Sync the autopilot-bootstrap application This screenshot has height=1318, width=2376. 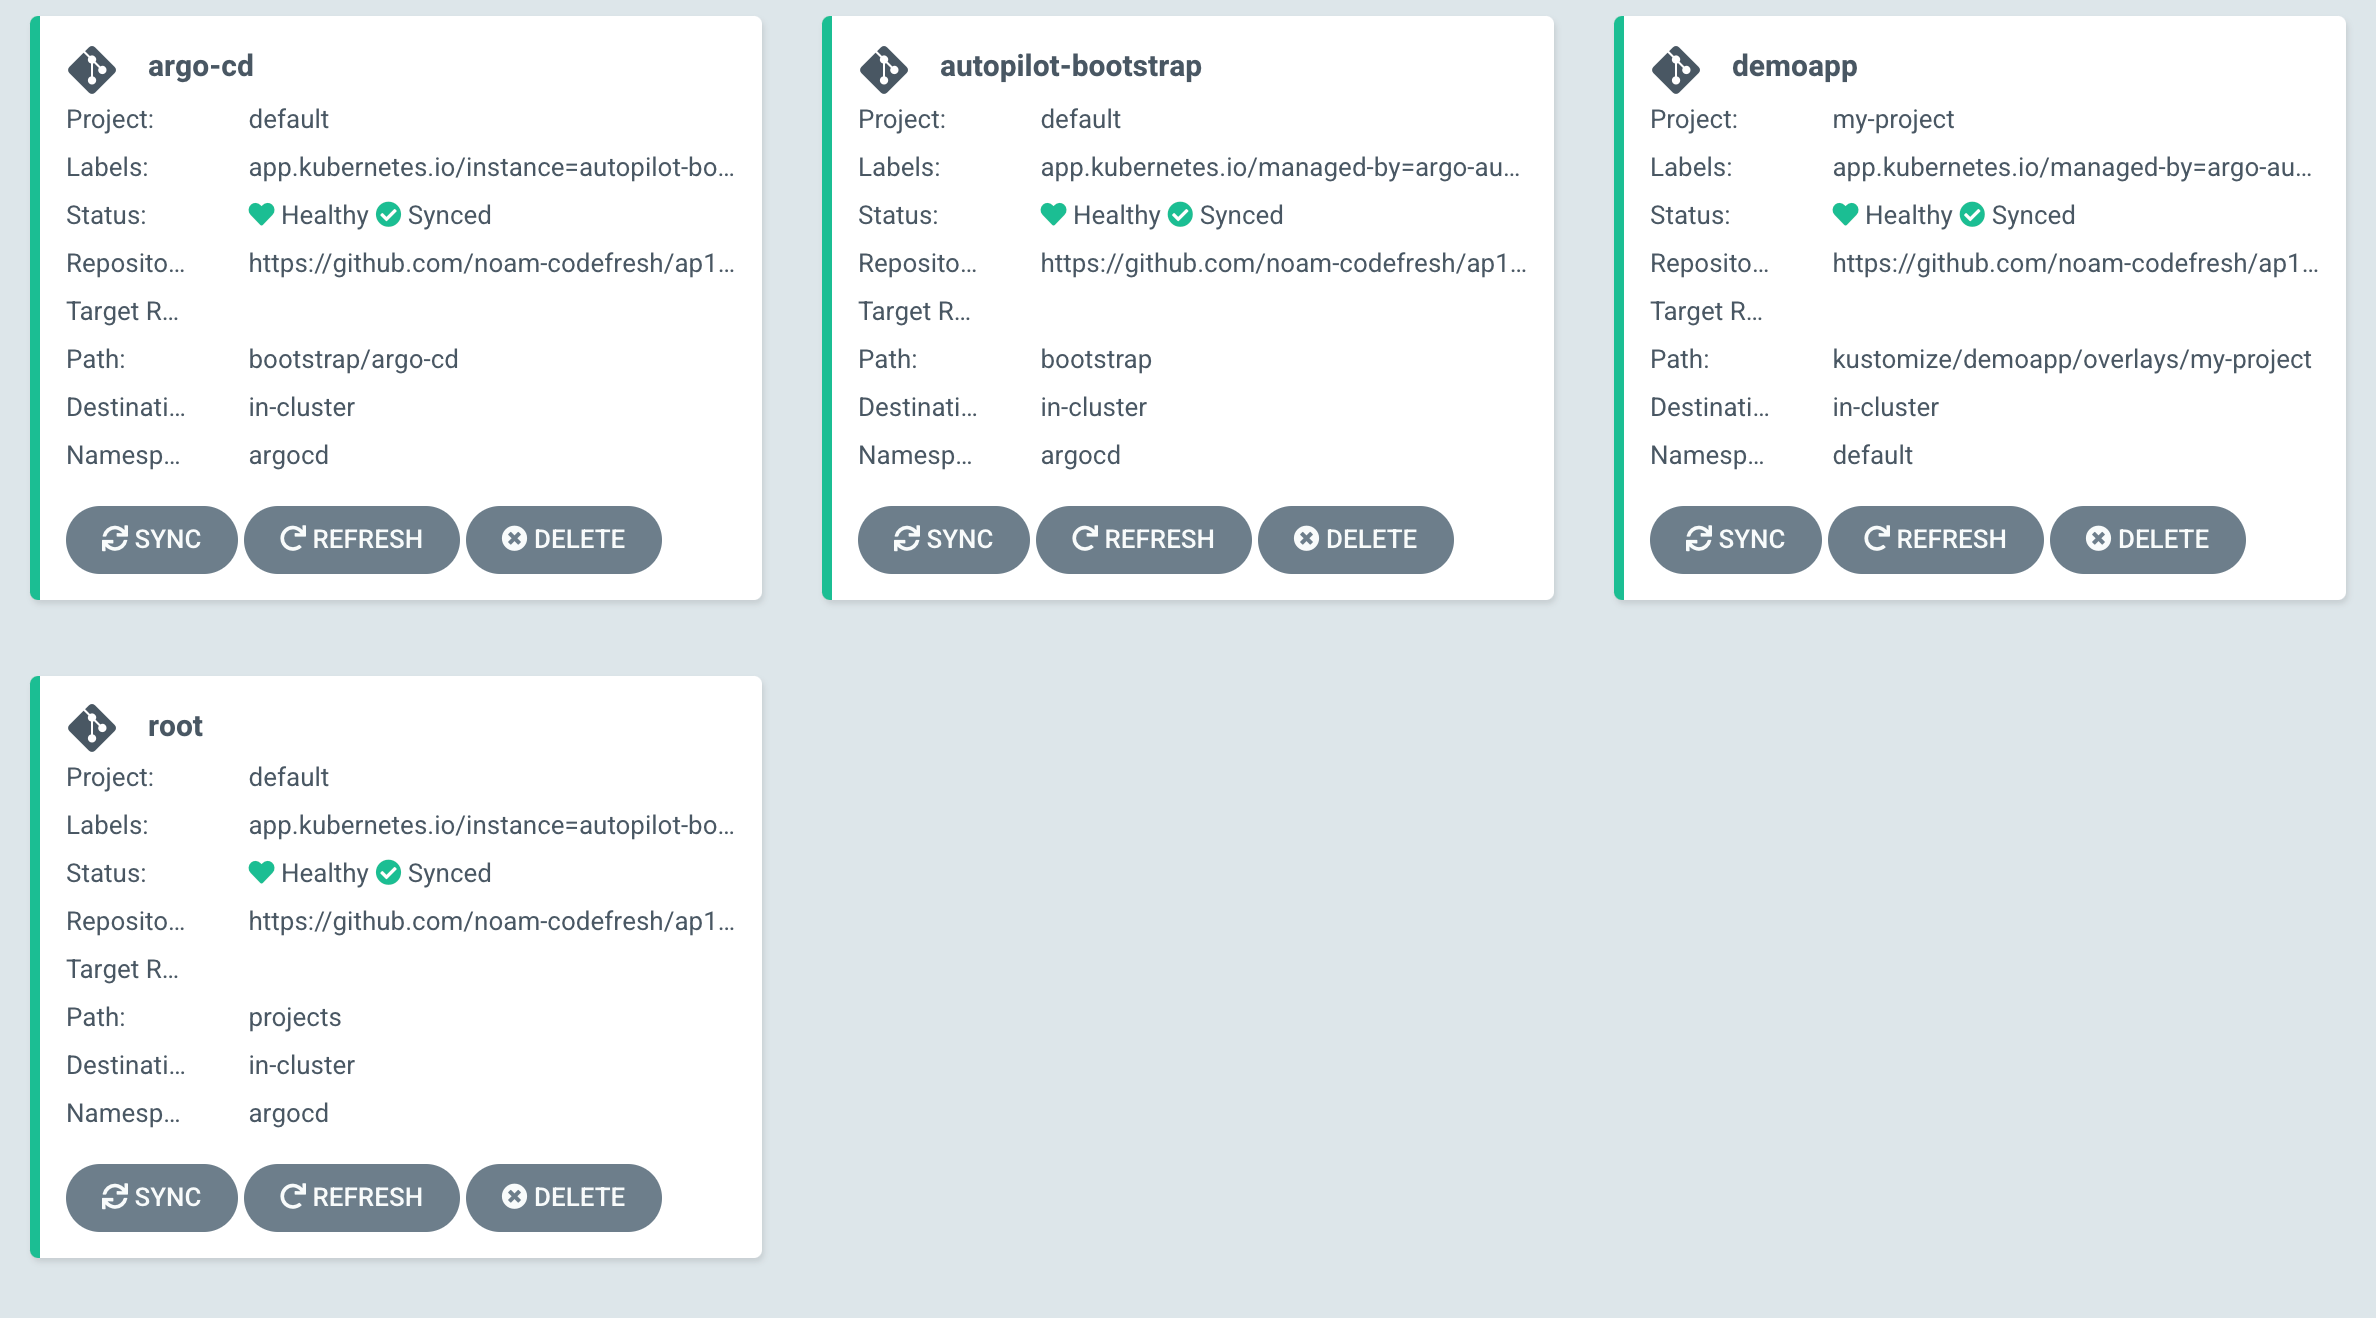tap(944, 539)
